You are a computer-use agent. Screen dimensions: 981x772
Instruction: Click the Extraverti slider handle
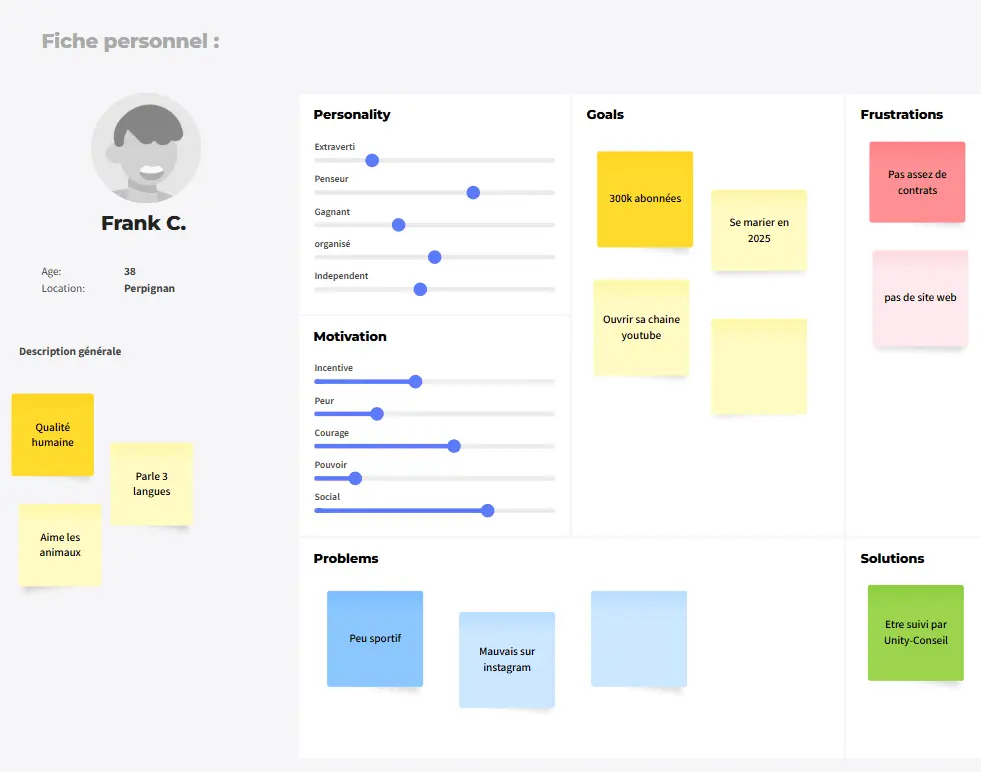point(372,160)
